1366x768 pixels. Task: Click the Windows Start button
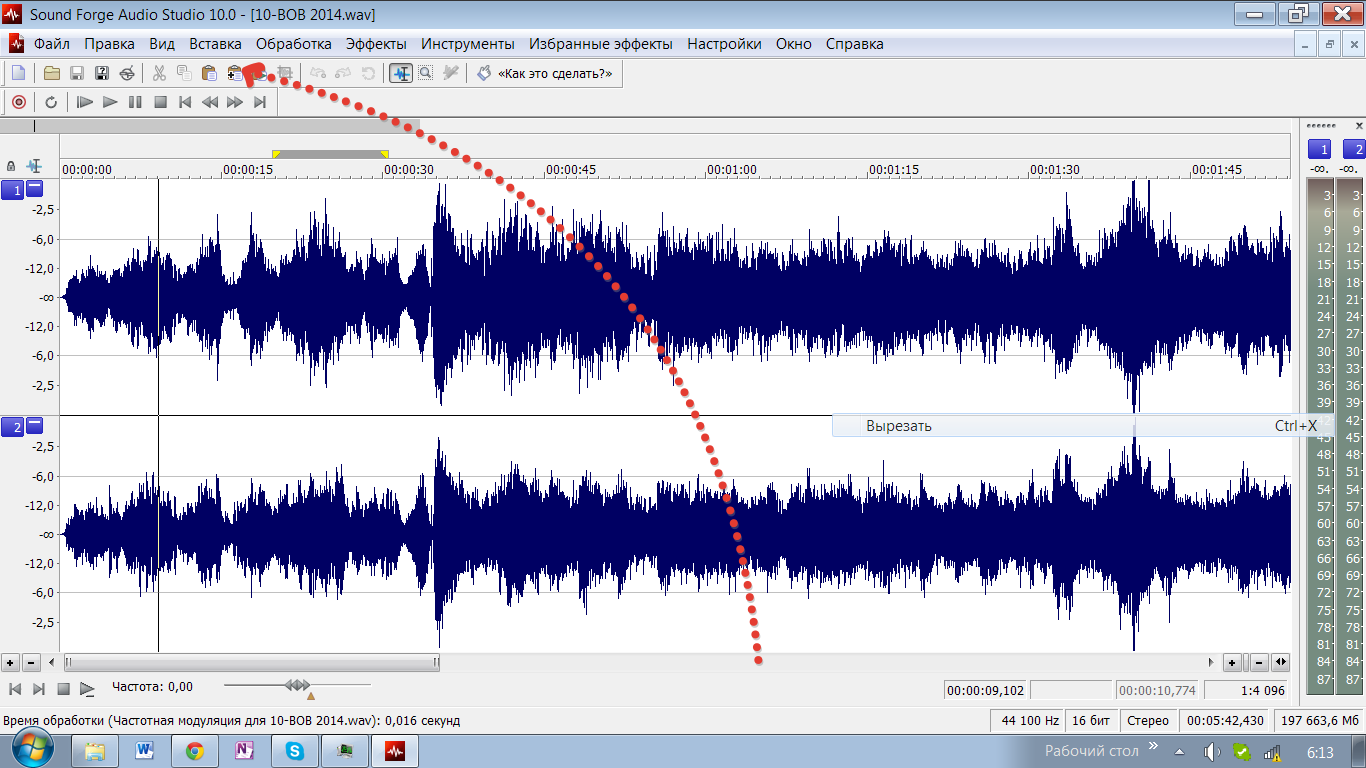33,750
